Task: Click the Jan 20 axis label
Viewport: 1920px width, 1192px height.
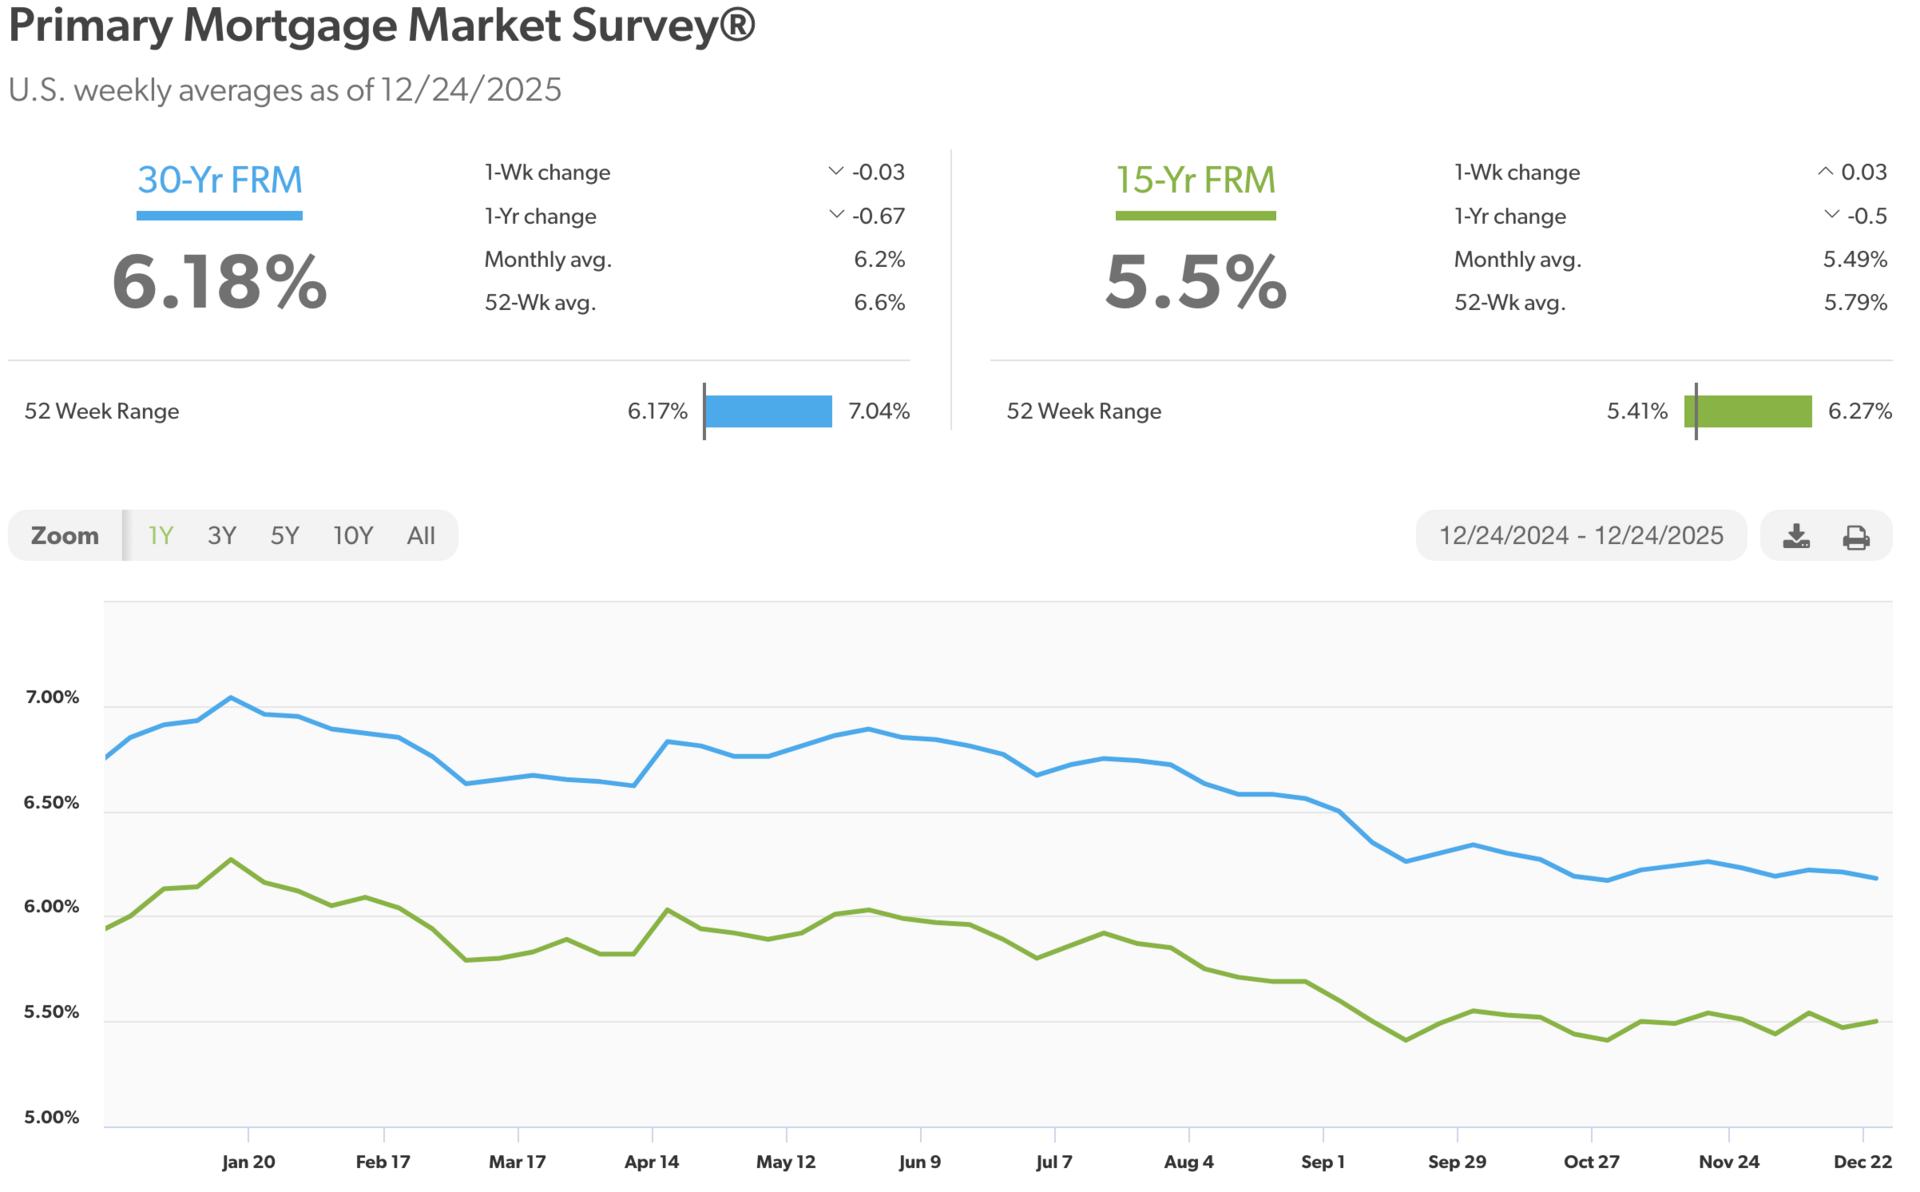Action: 248,1162
